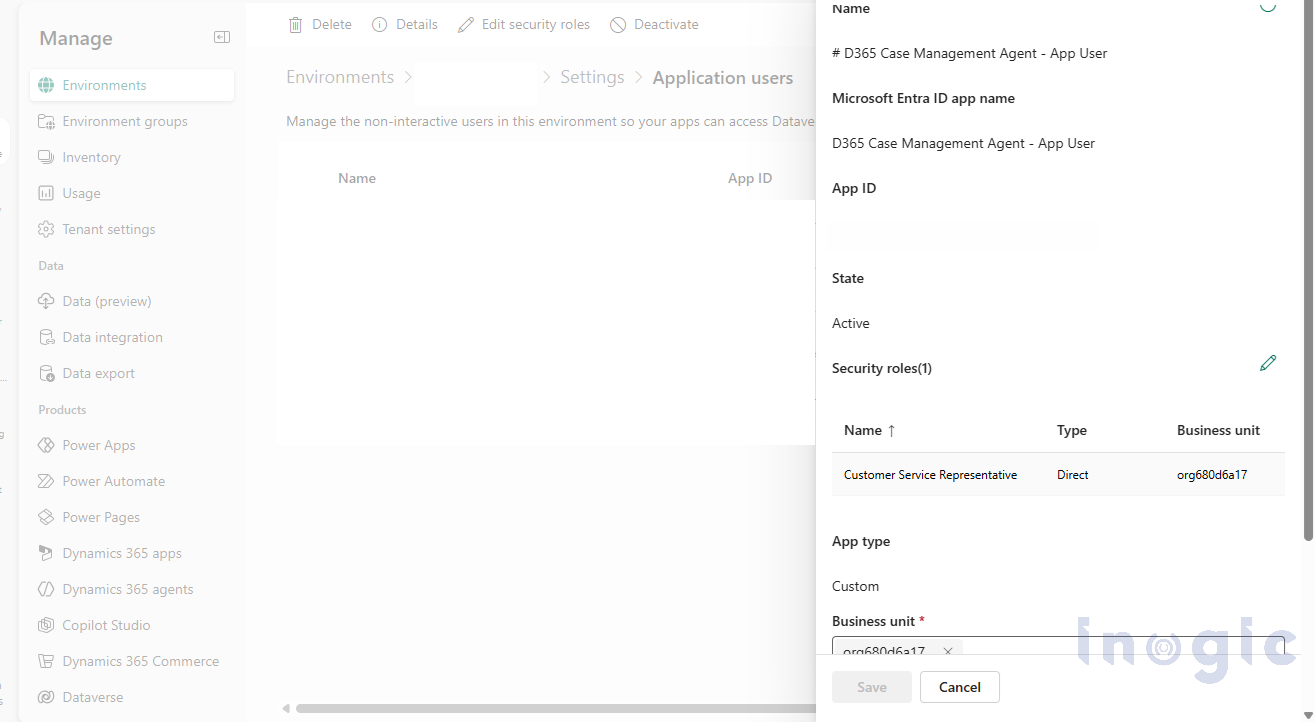
Task: Click the App ID column header
Action: (x=750, y=178)
